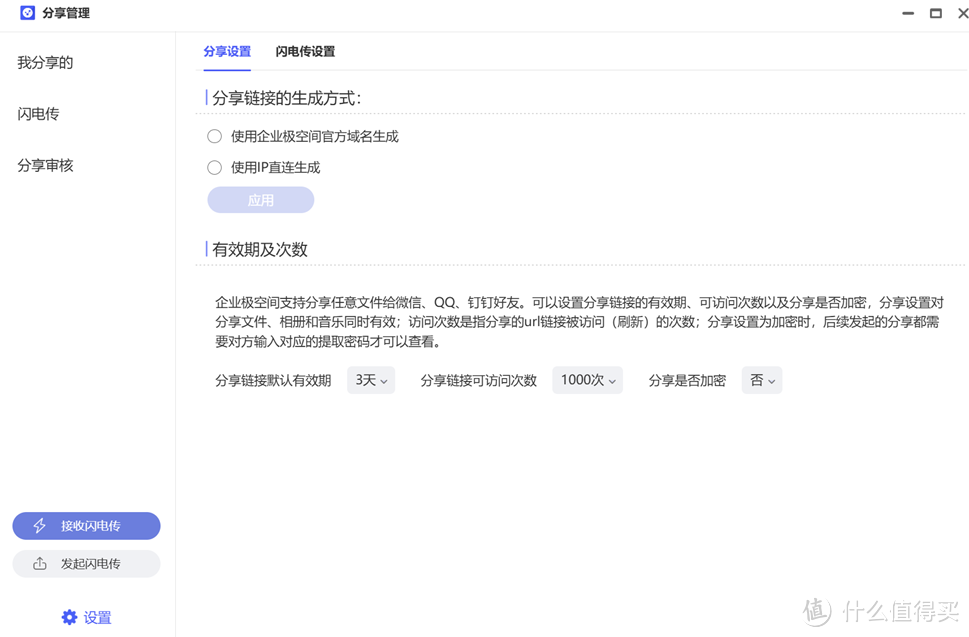Click the 发起闪电传 button

point(86,563)
